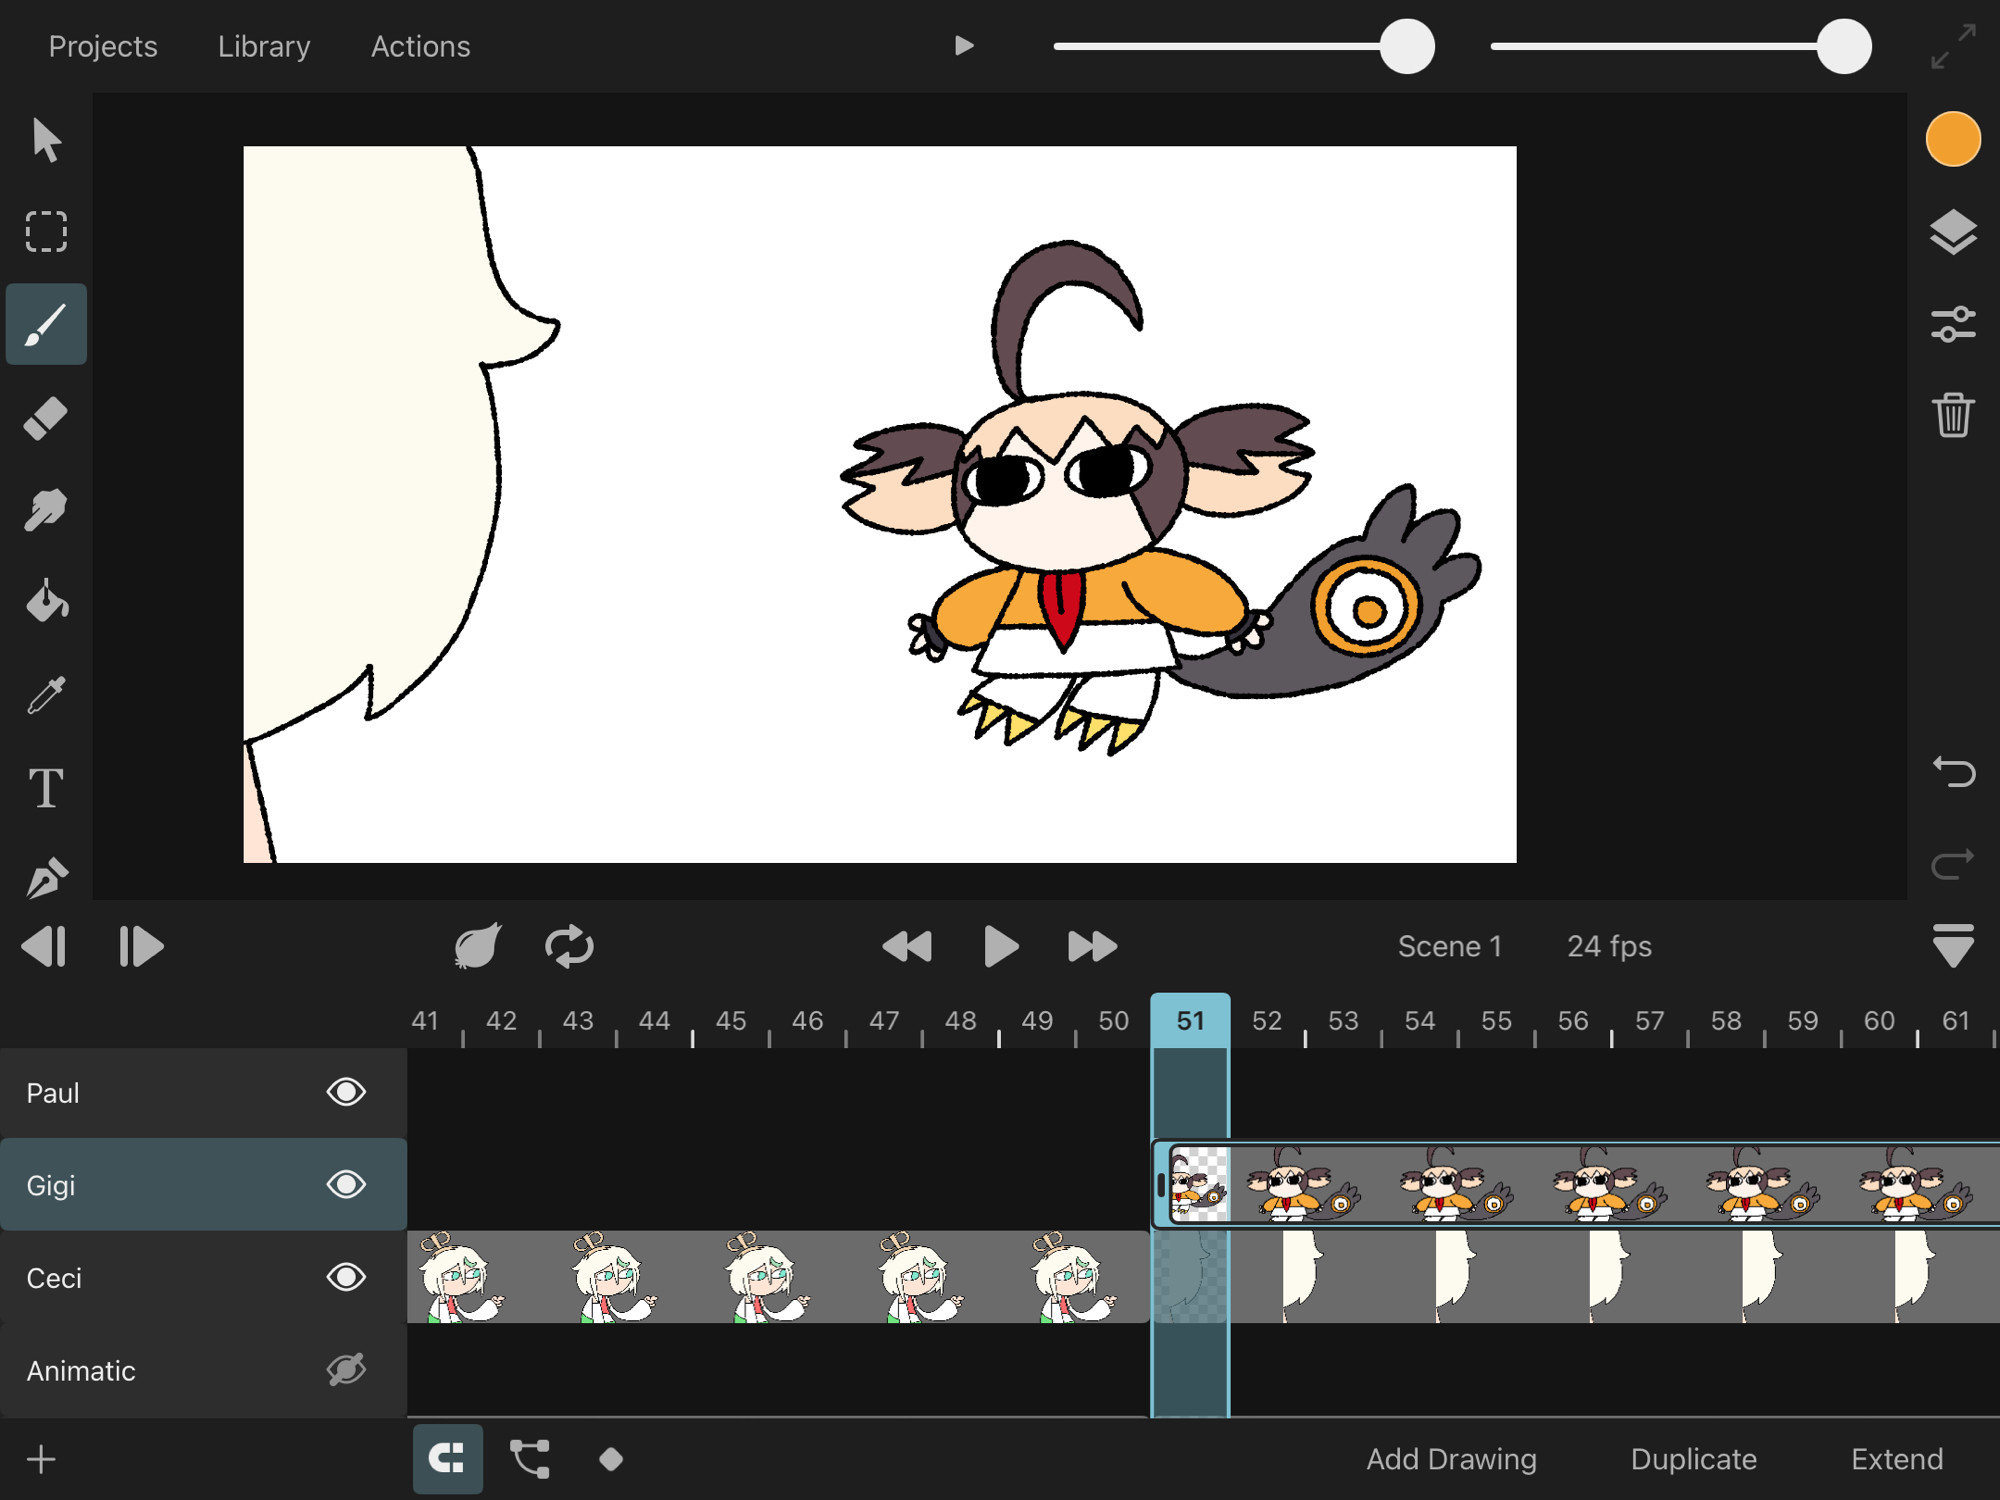
Task: Toggle onion skin
Action: click(x=477, y=946)
